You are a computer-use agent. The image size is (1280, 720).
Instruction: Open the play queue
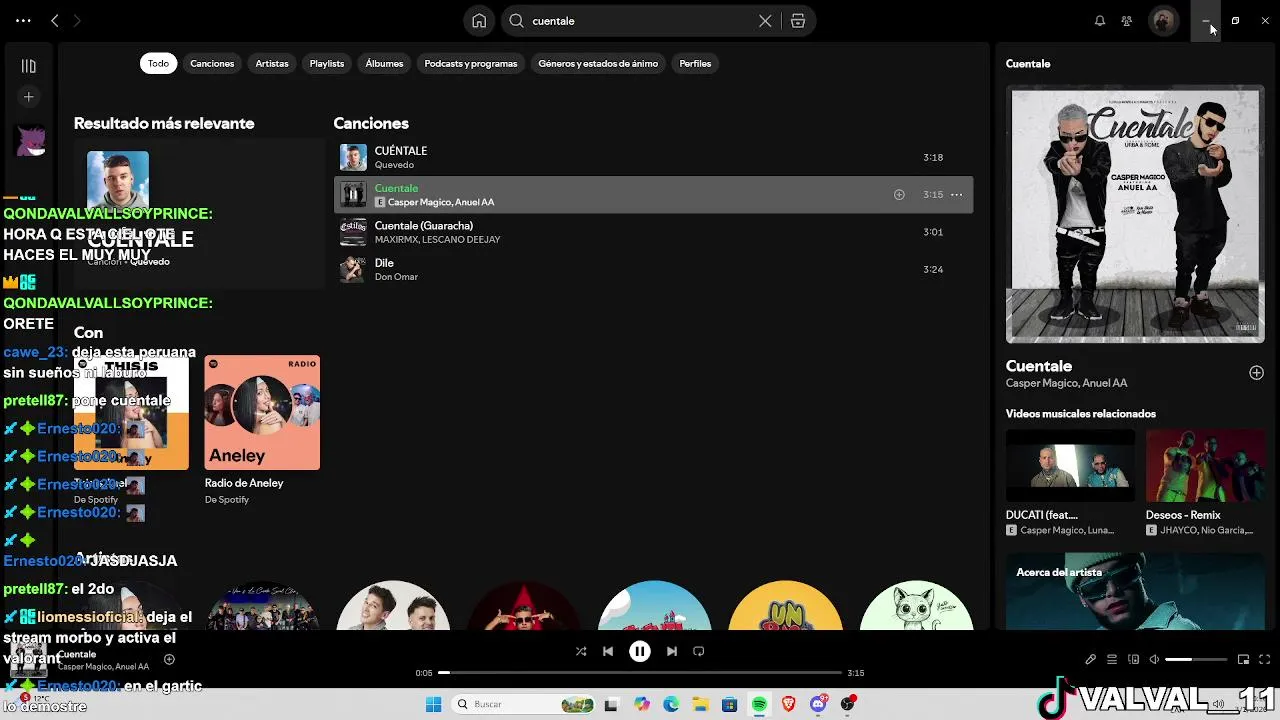click(1112, 660)
